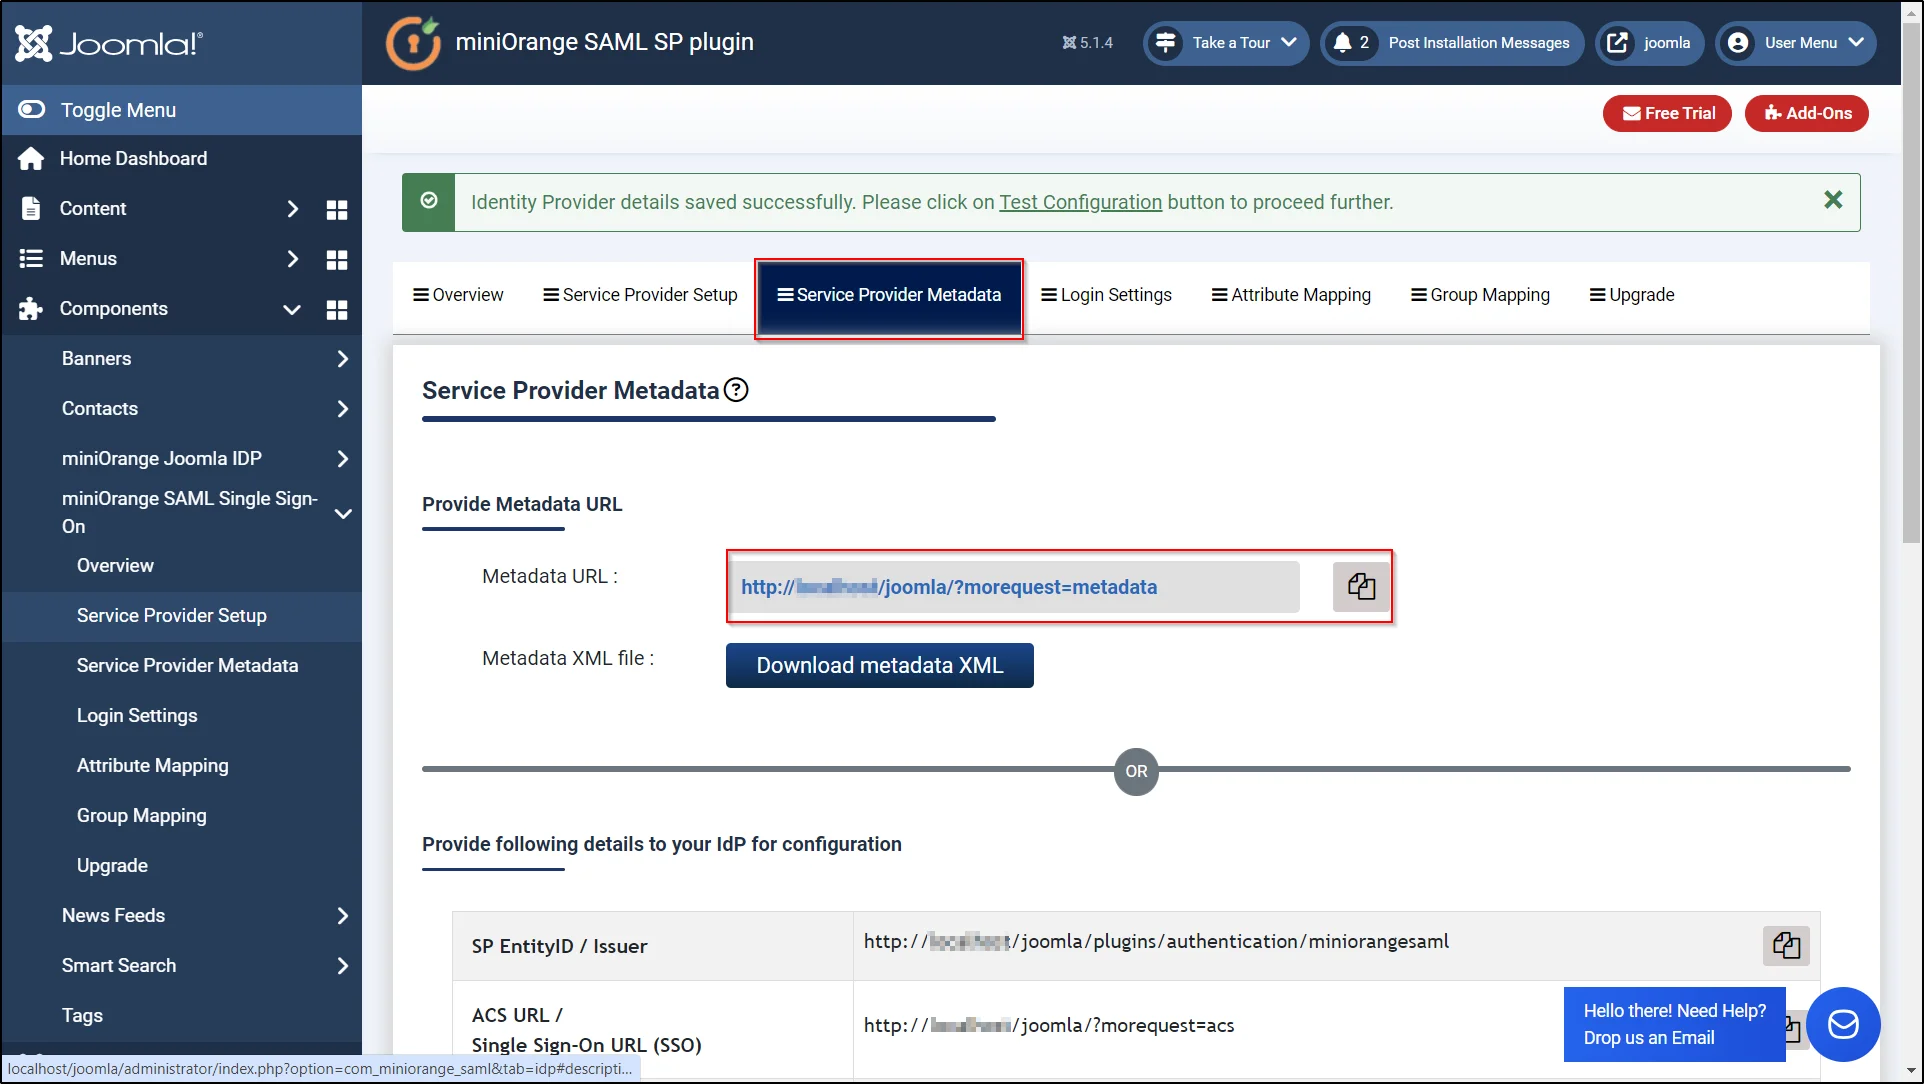Click the Metadata URL field
The height and width of the screenshot is (1084, 1924).
tap(1013, 587)
